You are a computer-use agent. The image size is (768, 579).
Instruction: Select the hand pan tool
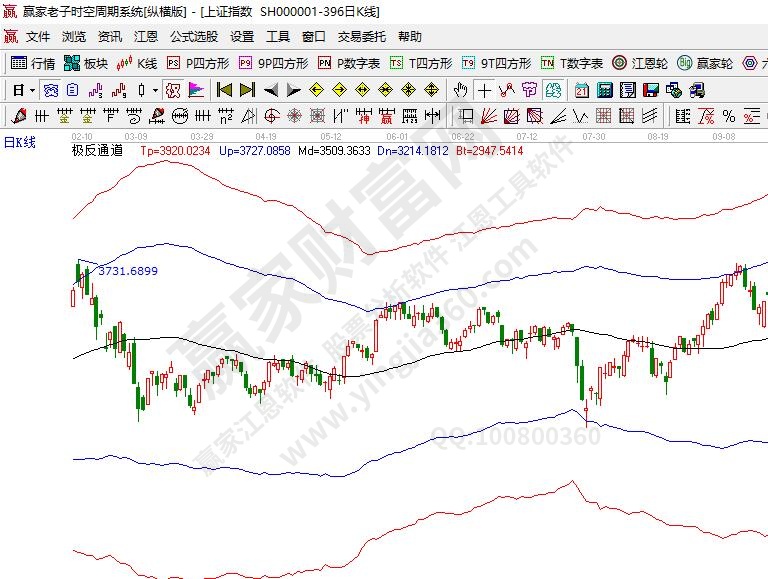[x=461, y=90]
